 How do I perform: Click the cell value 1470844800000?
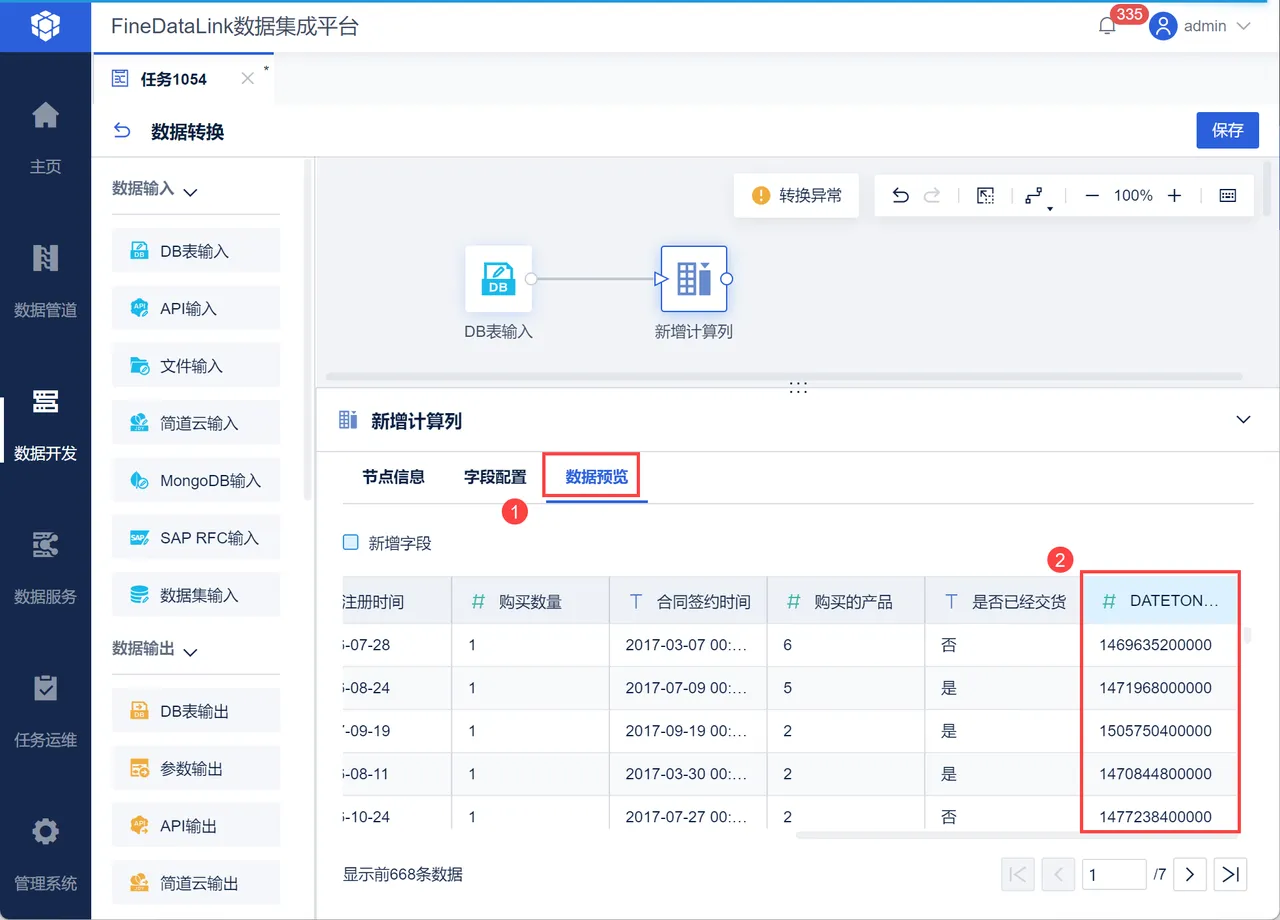(x=1155, y=774)
